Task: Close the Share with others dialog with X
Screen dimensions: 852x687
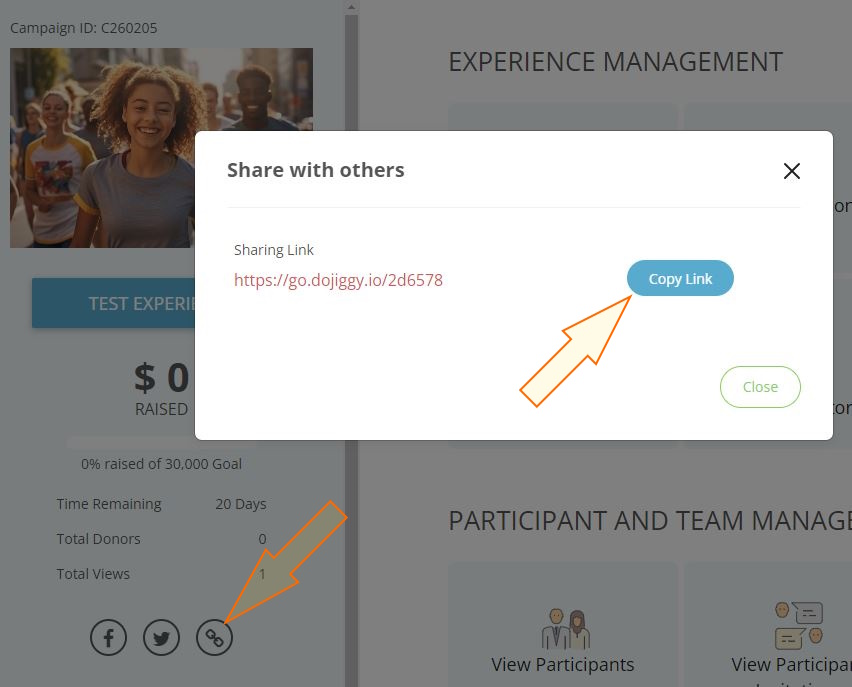Action: (792, 171)
